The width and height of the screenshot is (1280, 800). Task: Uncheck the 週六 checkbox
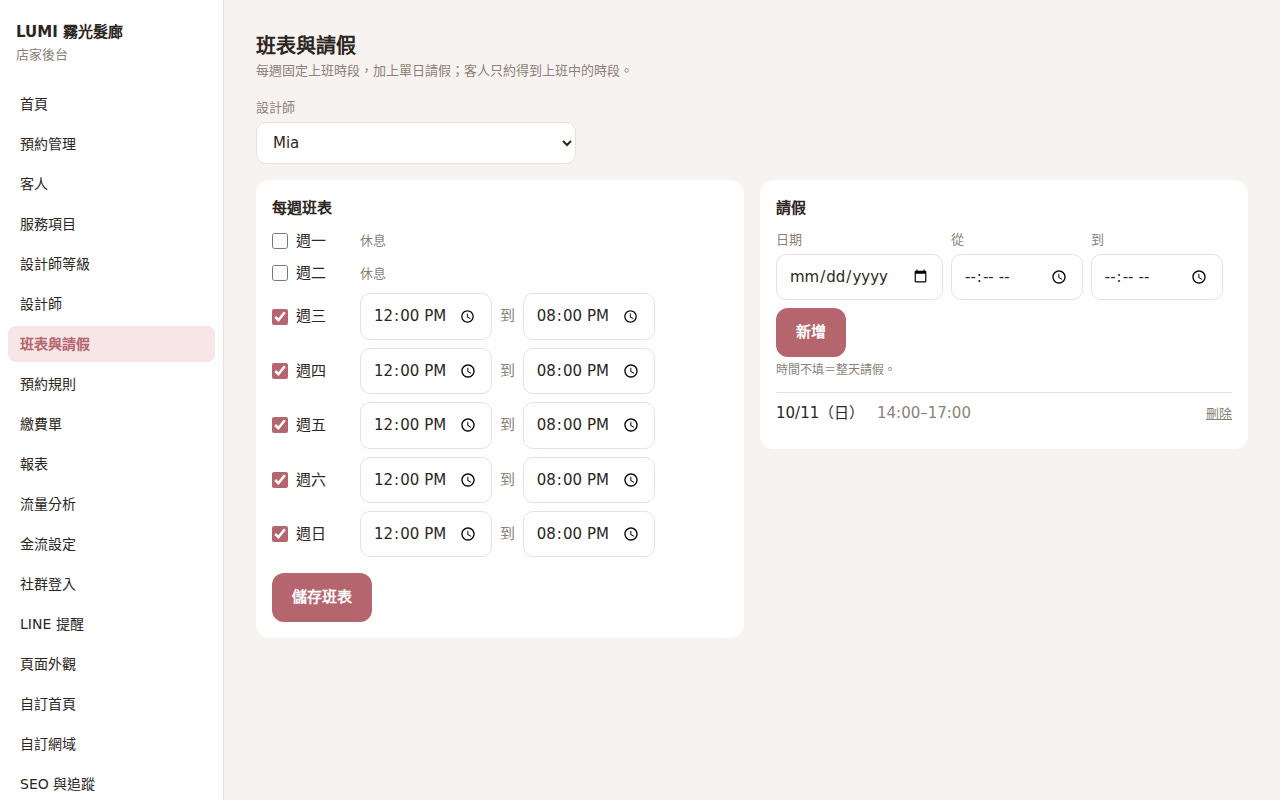click(x=280, y=480)
